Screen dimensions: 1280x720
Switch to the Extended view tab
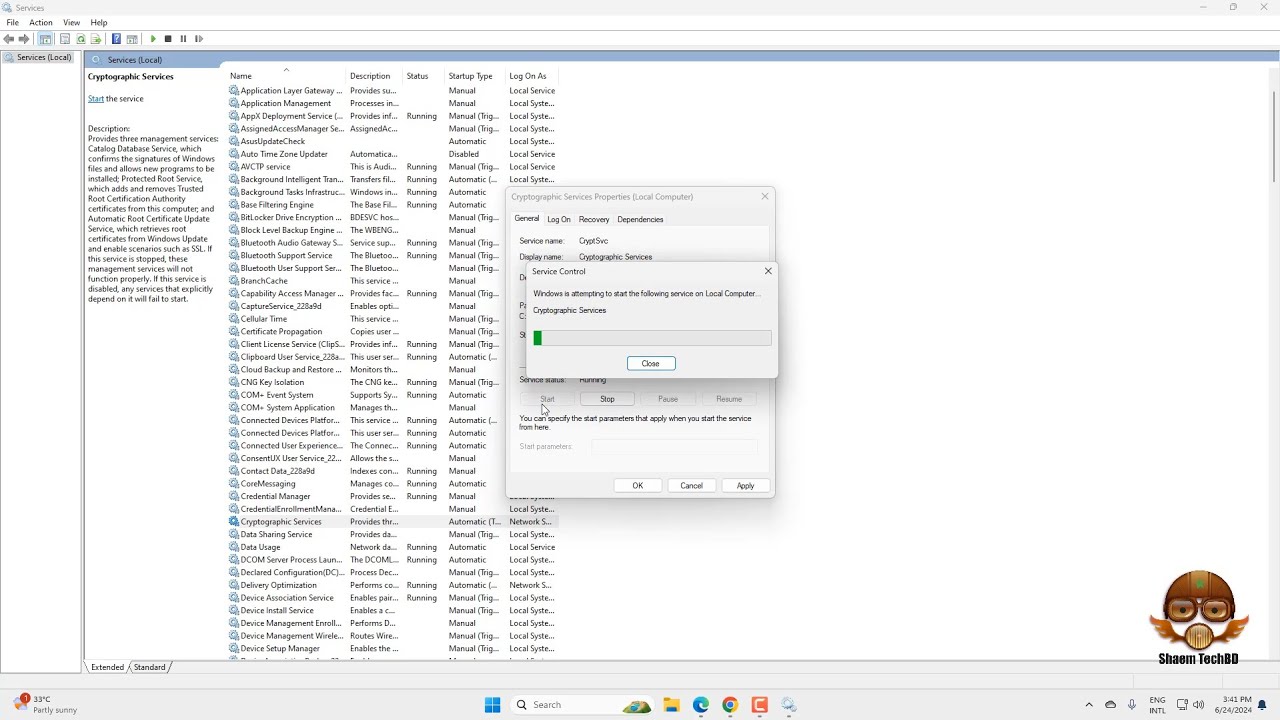tap(107, 667)
